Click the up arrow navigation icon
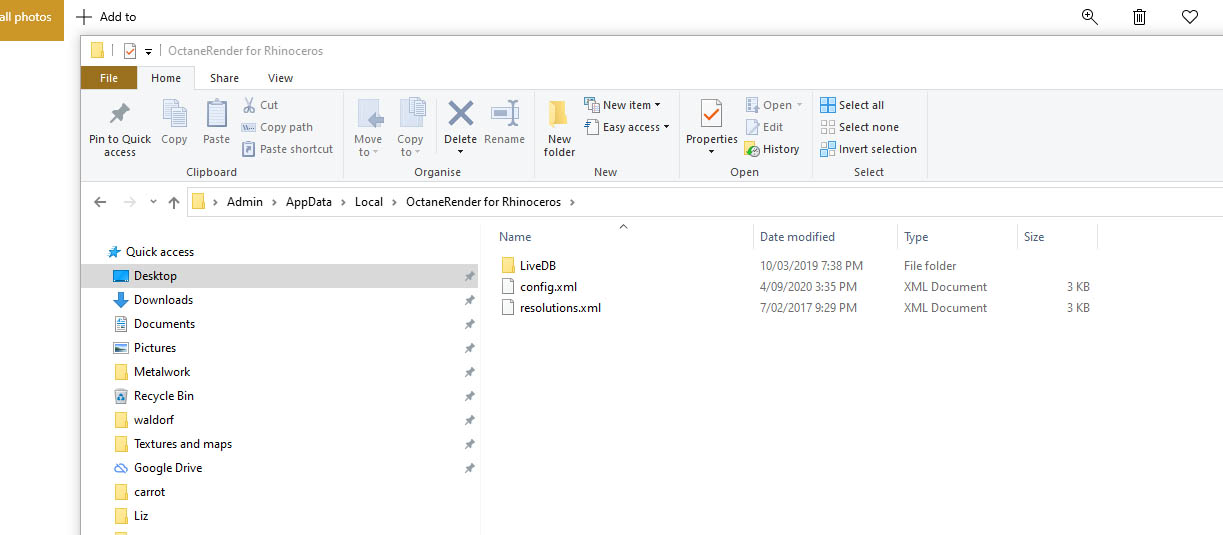Image resolution: width=1223 pixels, height=535 pixels. tap(174, 202)
